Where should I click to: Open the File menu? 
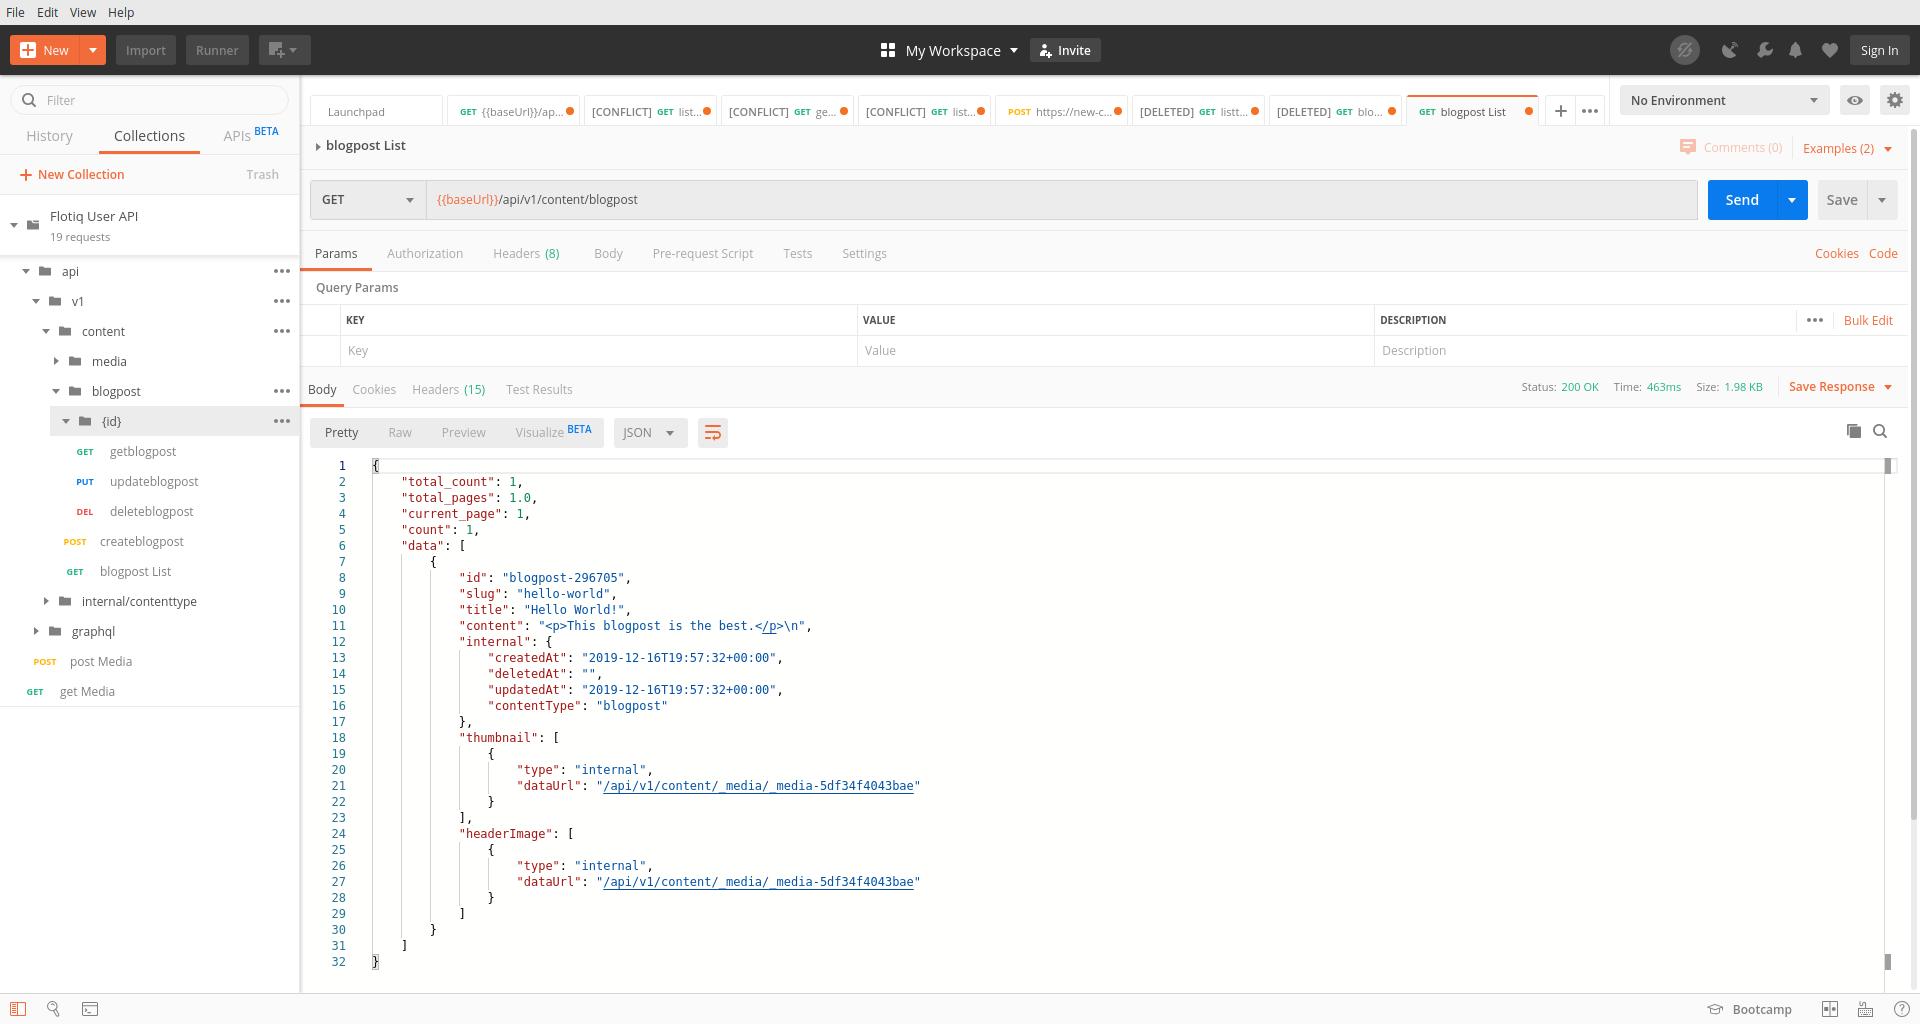click(15, 12)
